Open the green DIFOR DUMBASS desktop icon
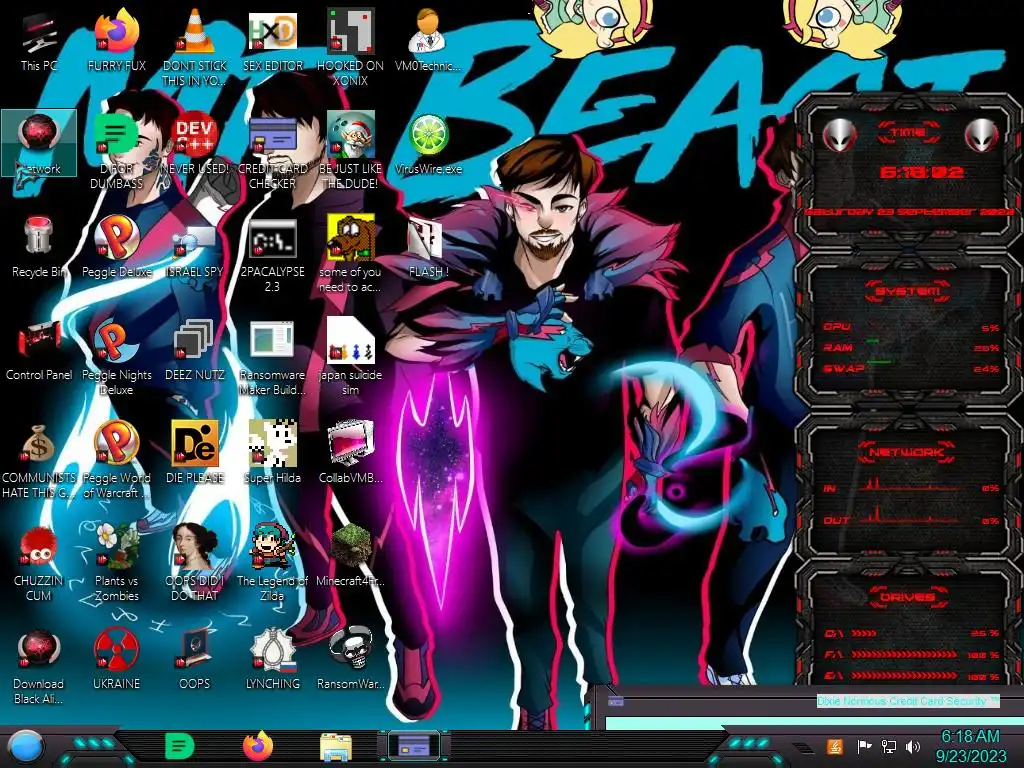The width and height of the screenshot is (1024, 768). click(117, 150)
